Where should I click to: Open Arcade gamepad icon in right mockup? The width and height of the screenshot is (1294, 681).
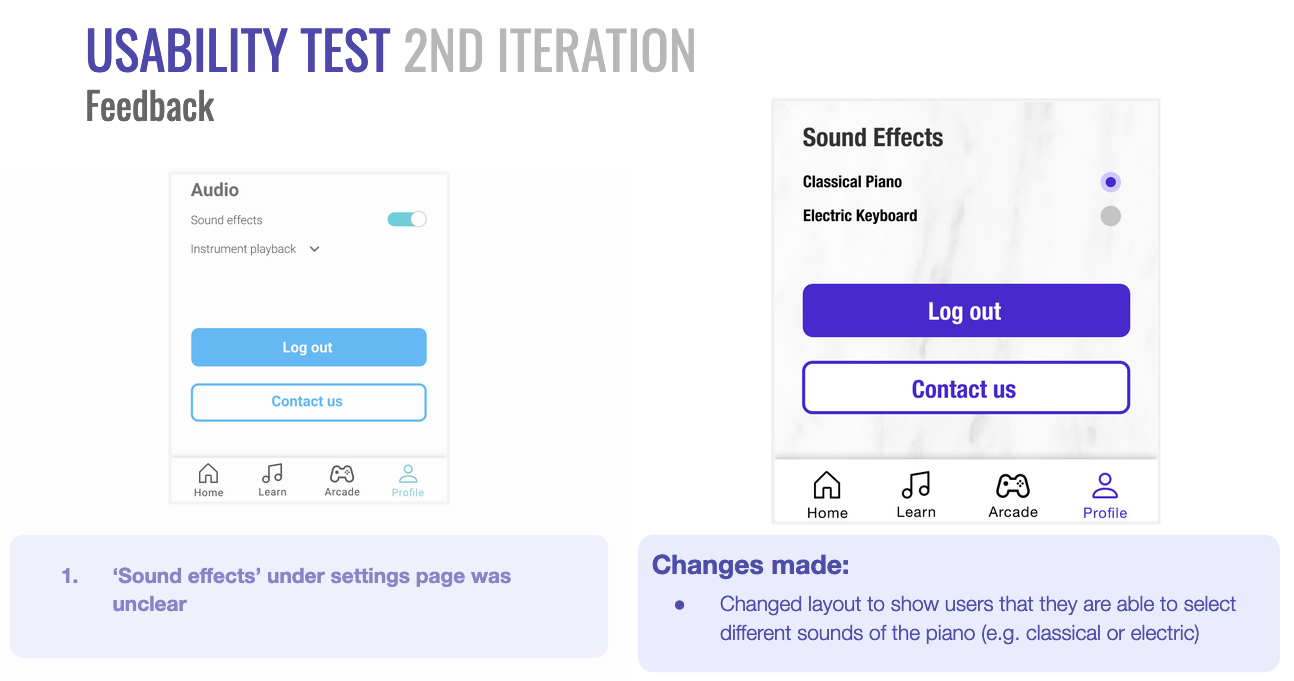point(1013,486)
